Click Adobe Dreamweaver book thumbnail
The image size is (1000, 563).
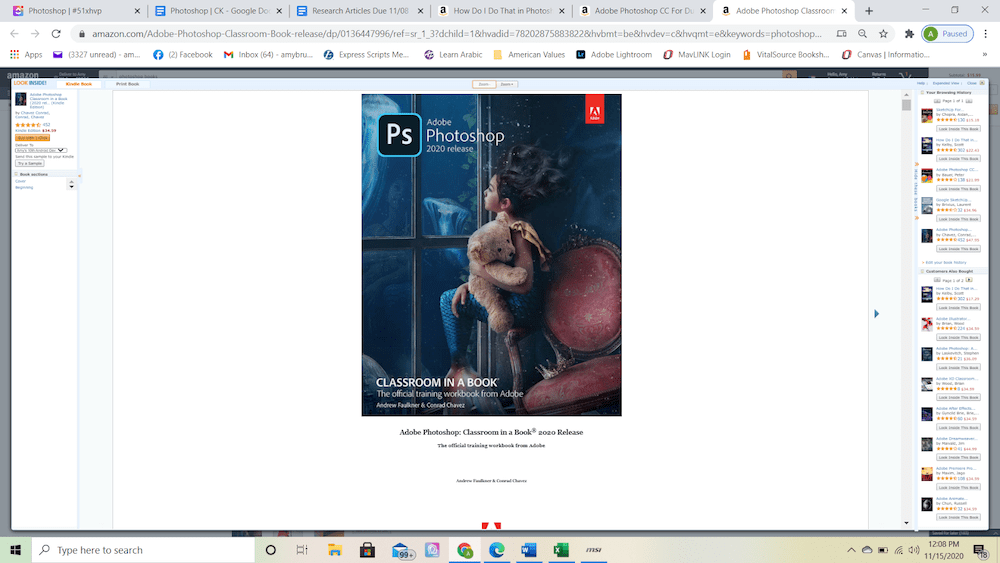coord(927,444)
